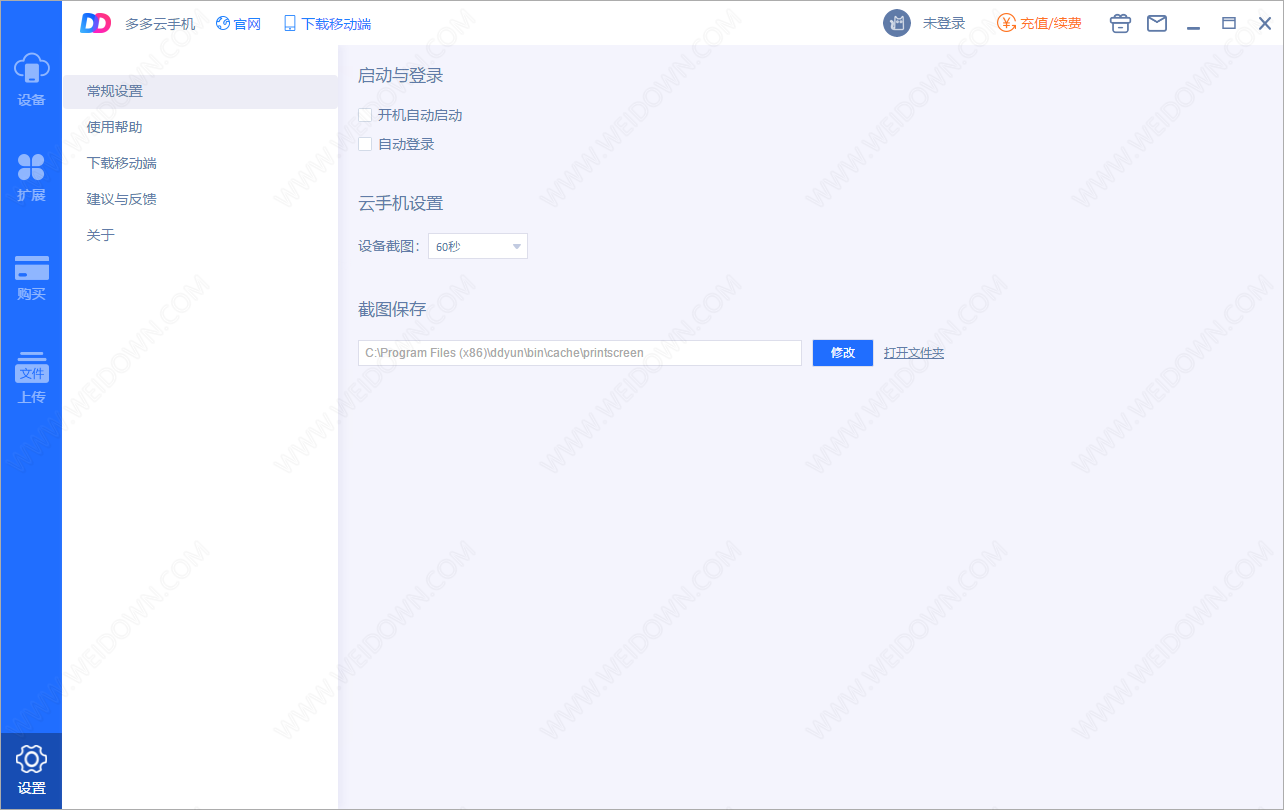Screen dimensions: 1284x810
Task: Maximize the window
Action: (1229, 23)
